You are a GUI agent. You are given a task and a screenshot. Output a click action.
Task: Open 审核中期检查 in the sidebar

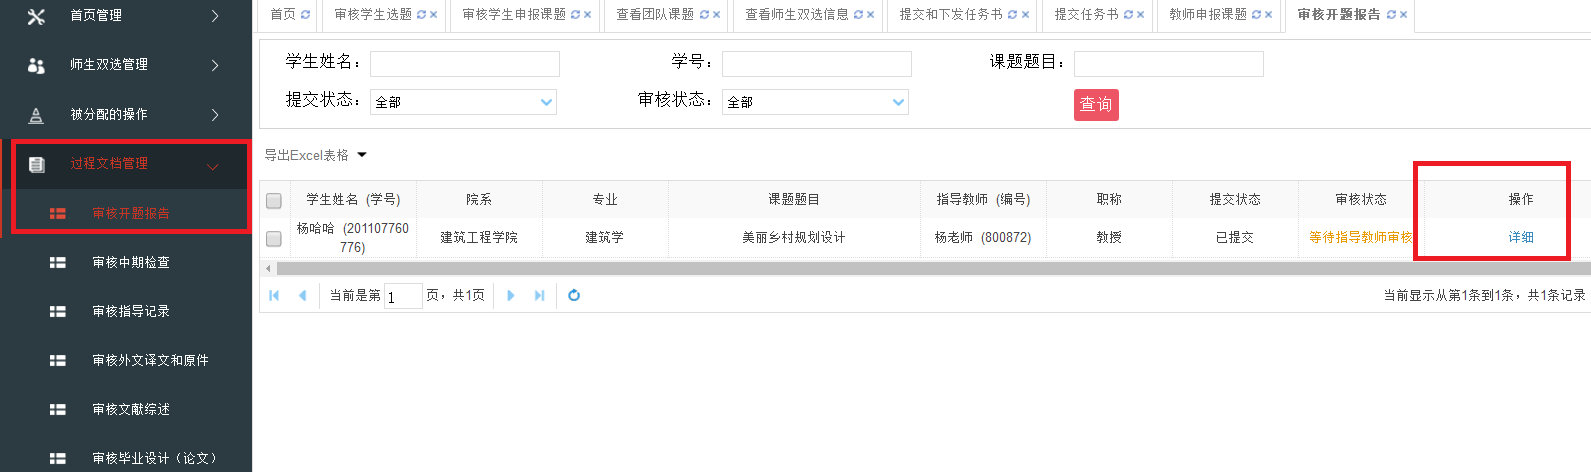(x=131, y=262)
